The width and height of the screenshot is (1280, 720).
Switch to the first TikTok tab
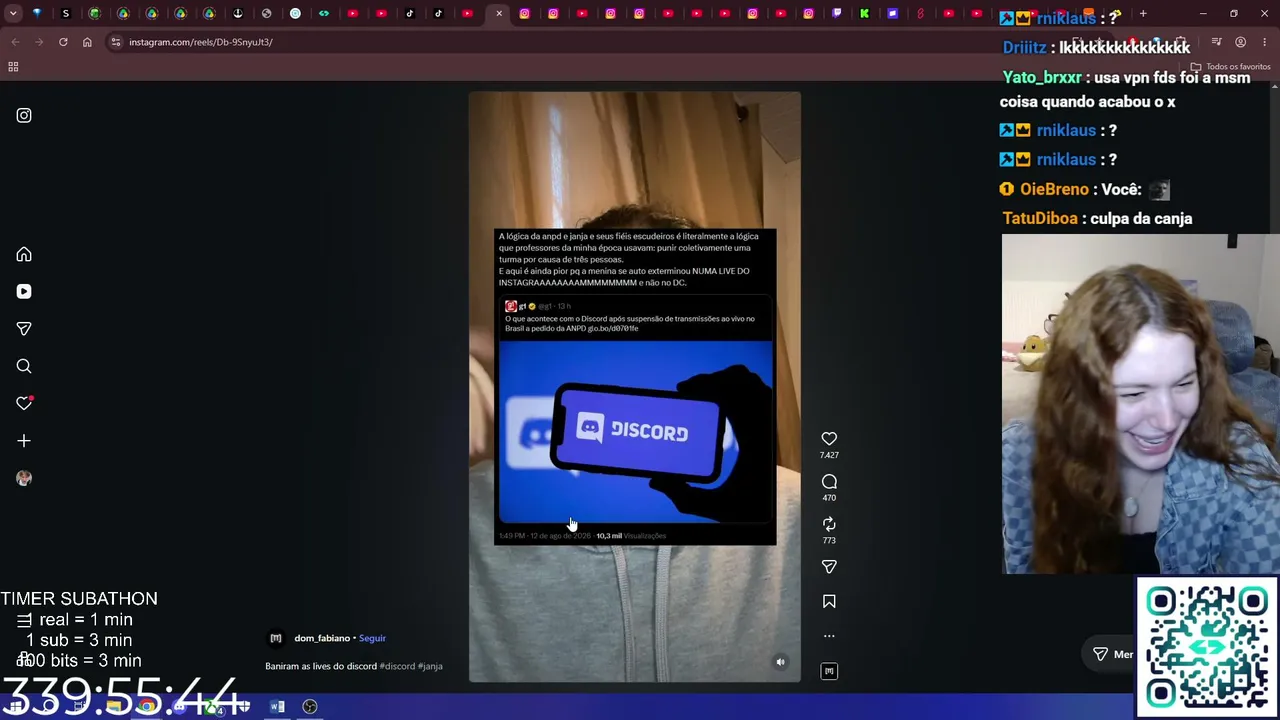click(x=410, y=14)
